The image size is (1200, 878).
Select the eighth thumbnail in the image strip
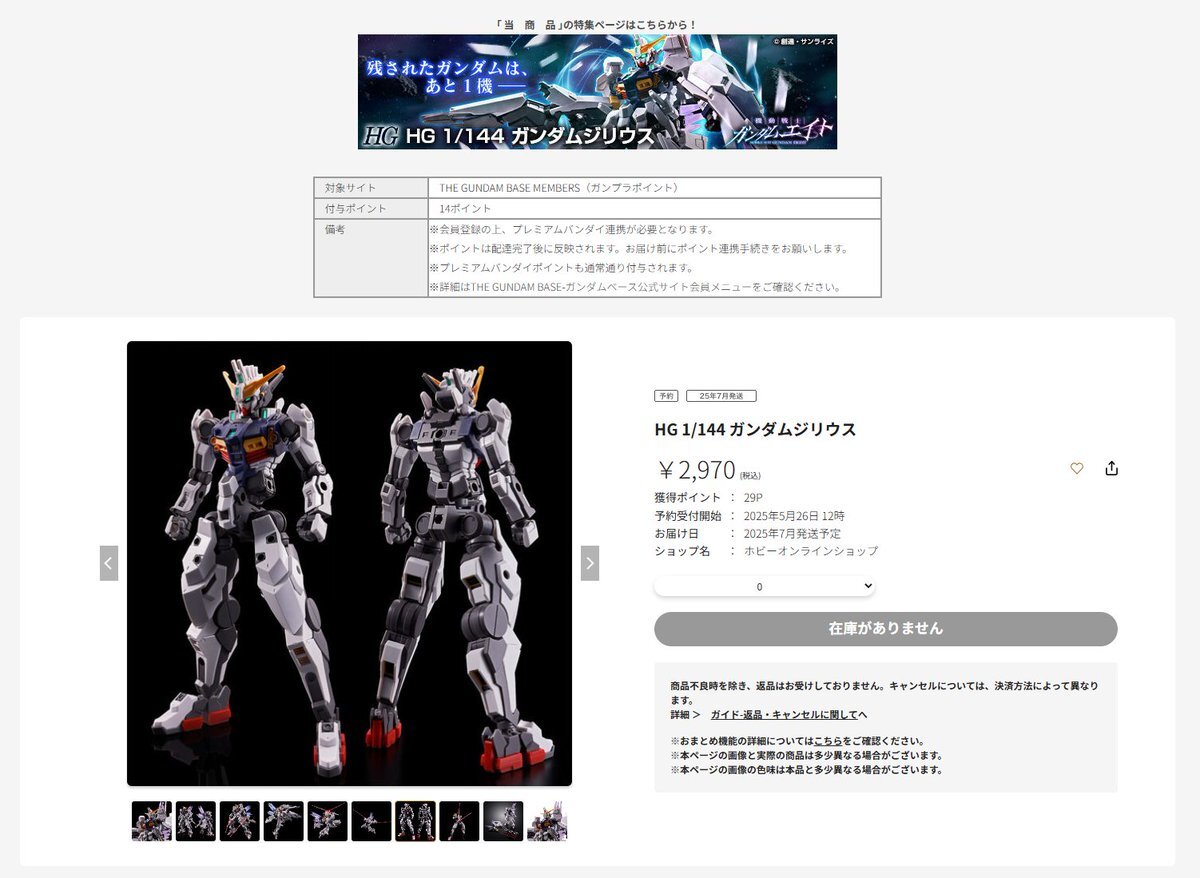point(459,821)
